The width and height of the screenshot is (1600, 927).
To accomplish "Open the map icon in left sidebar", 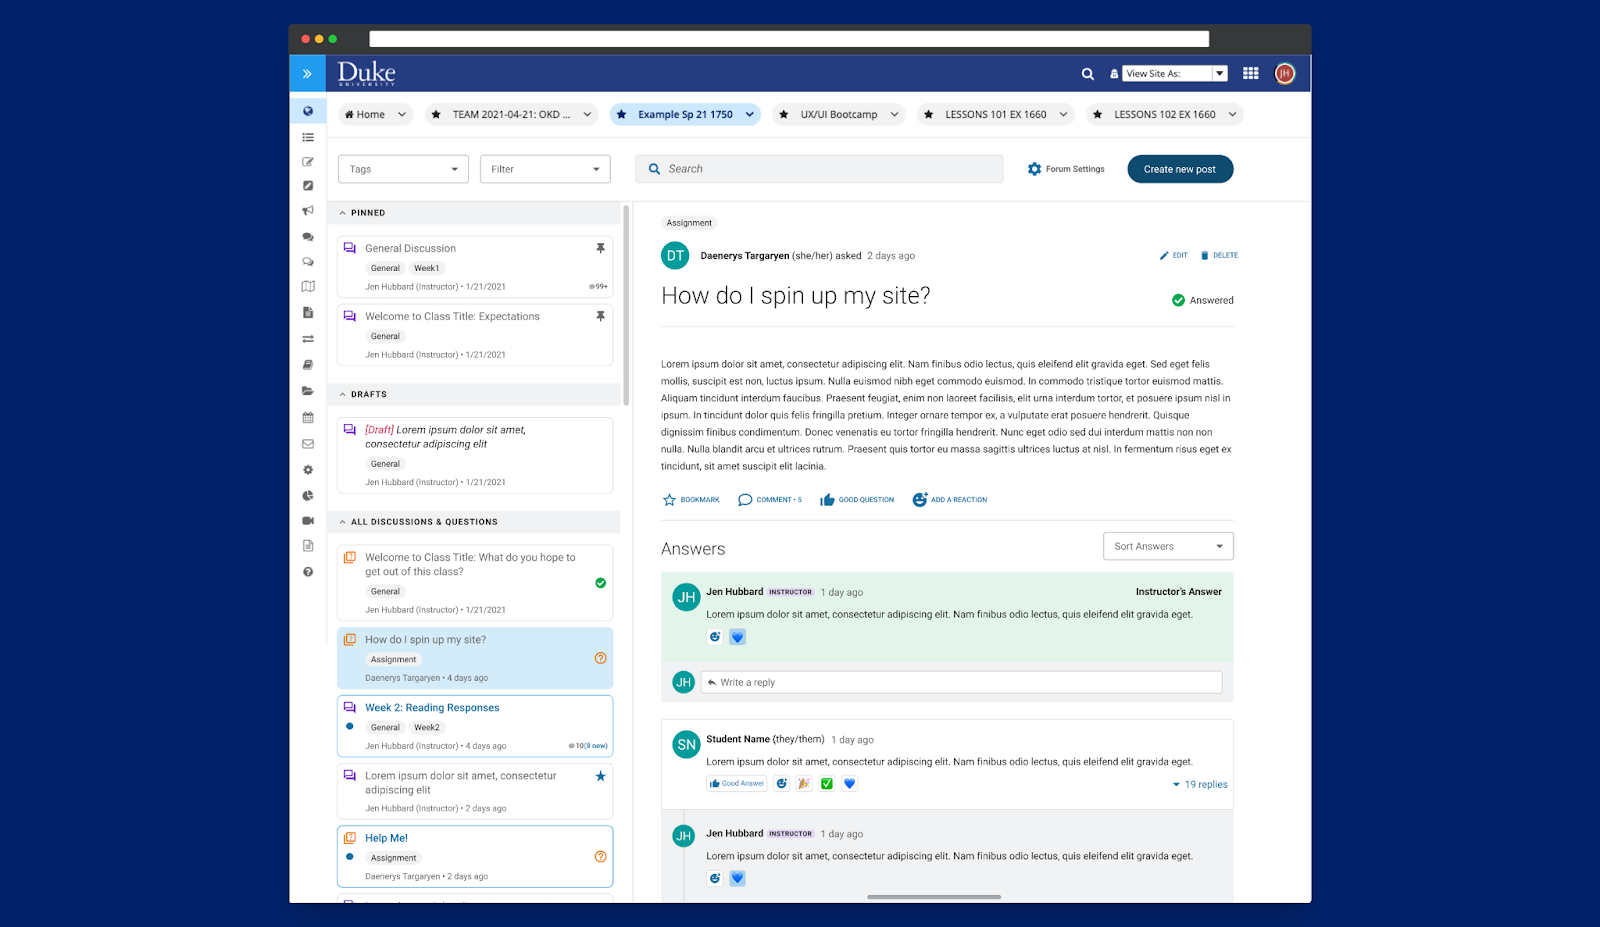I will tap(308, 286).
